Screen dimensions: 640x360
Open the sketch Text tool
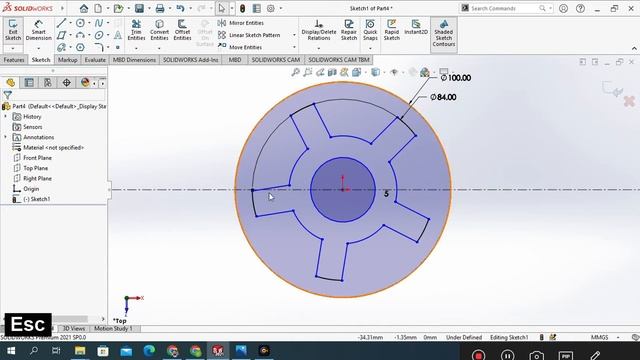click(x=118, y=35)
